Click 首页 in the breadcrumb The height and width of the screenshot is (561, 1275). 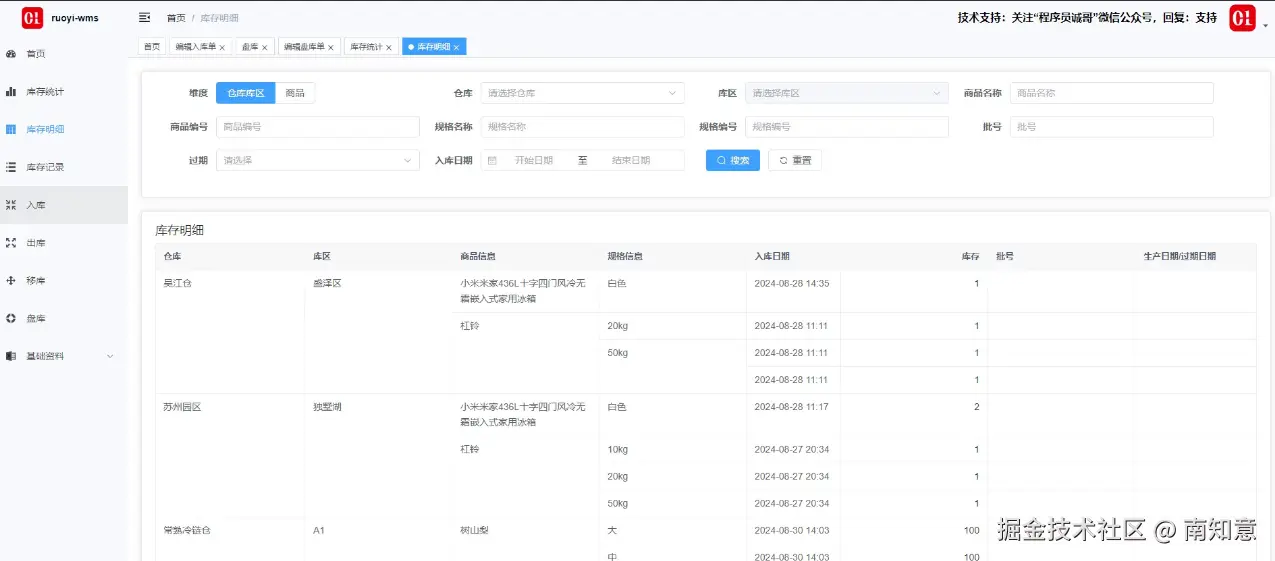[x=176, y=18]
